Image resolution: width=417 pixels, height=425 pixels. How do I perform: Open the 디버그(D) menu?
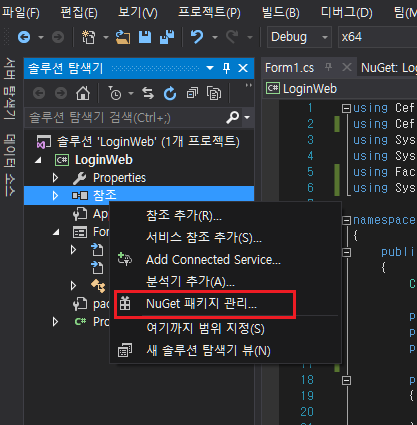click(x=346, y=13)
